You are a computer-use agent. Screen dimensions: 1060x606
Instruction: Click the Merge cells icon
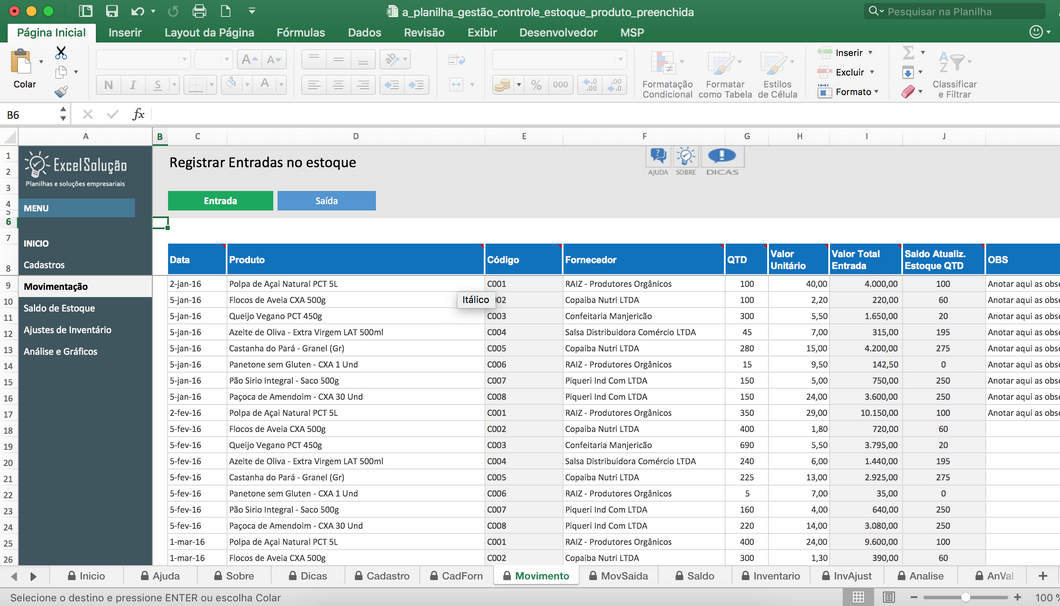(456, 85)
